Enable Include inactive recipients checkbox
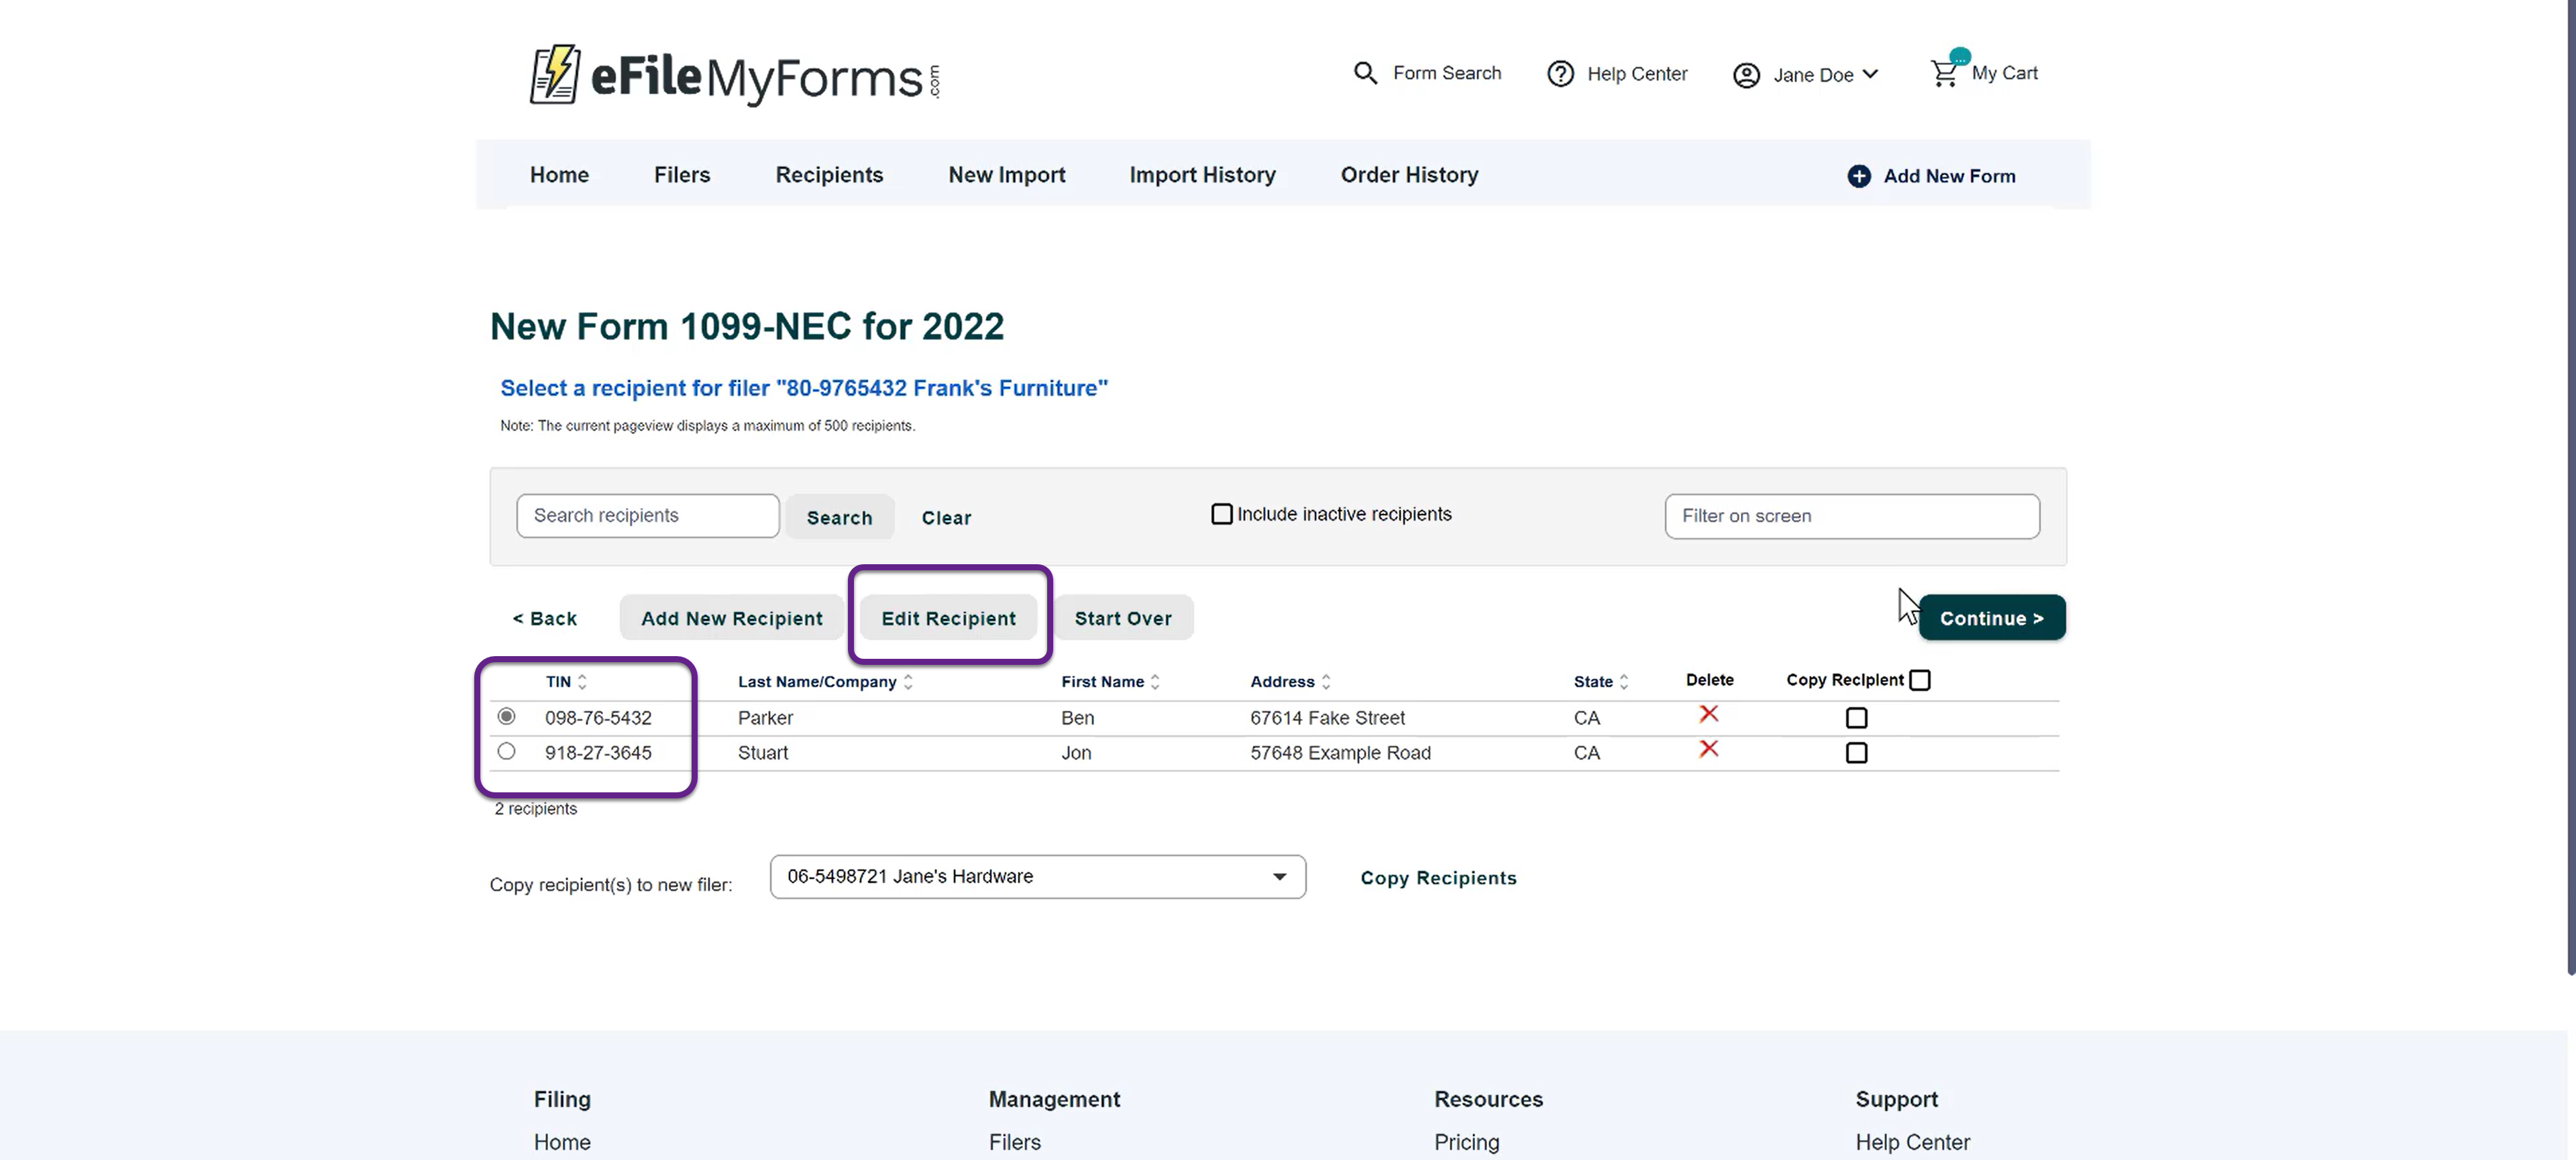 pos(1221,514)
